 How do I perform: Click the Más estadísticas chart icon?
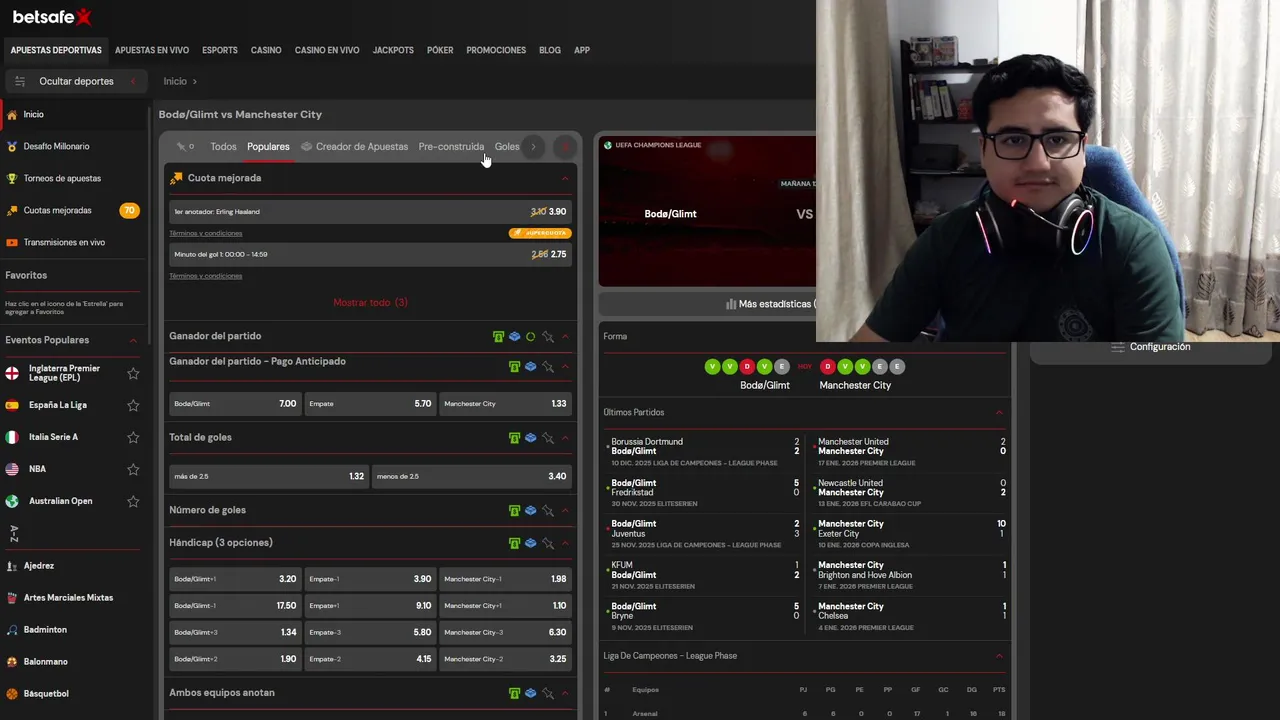coord(731,304)
